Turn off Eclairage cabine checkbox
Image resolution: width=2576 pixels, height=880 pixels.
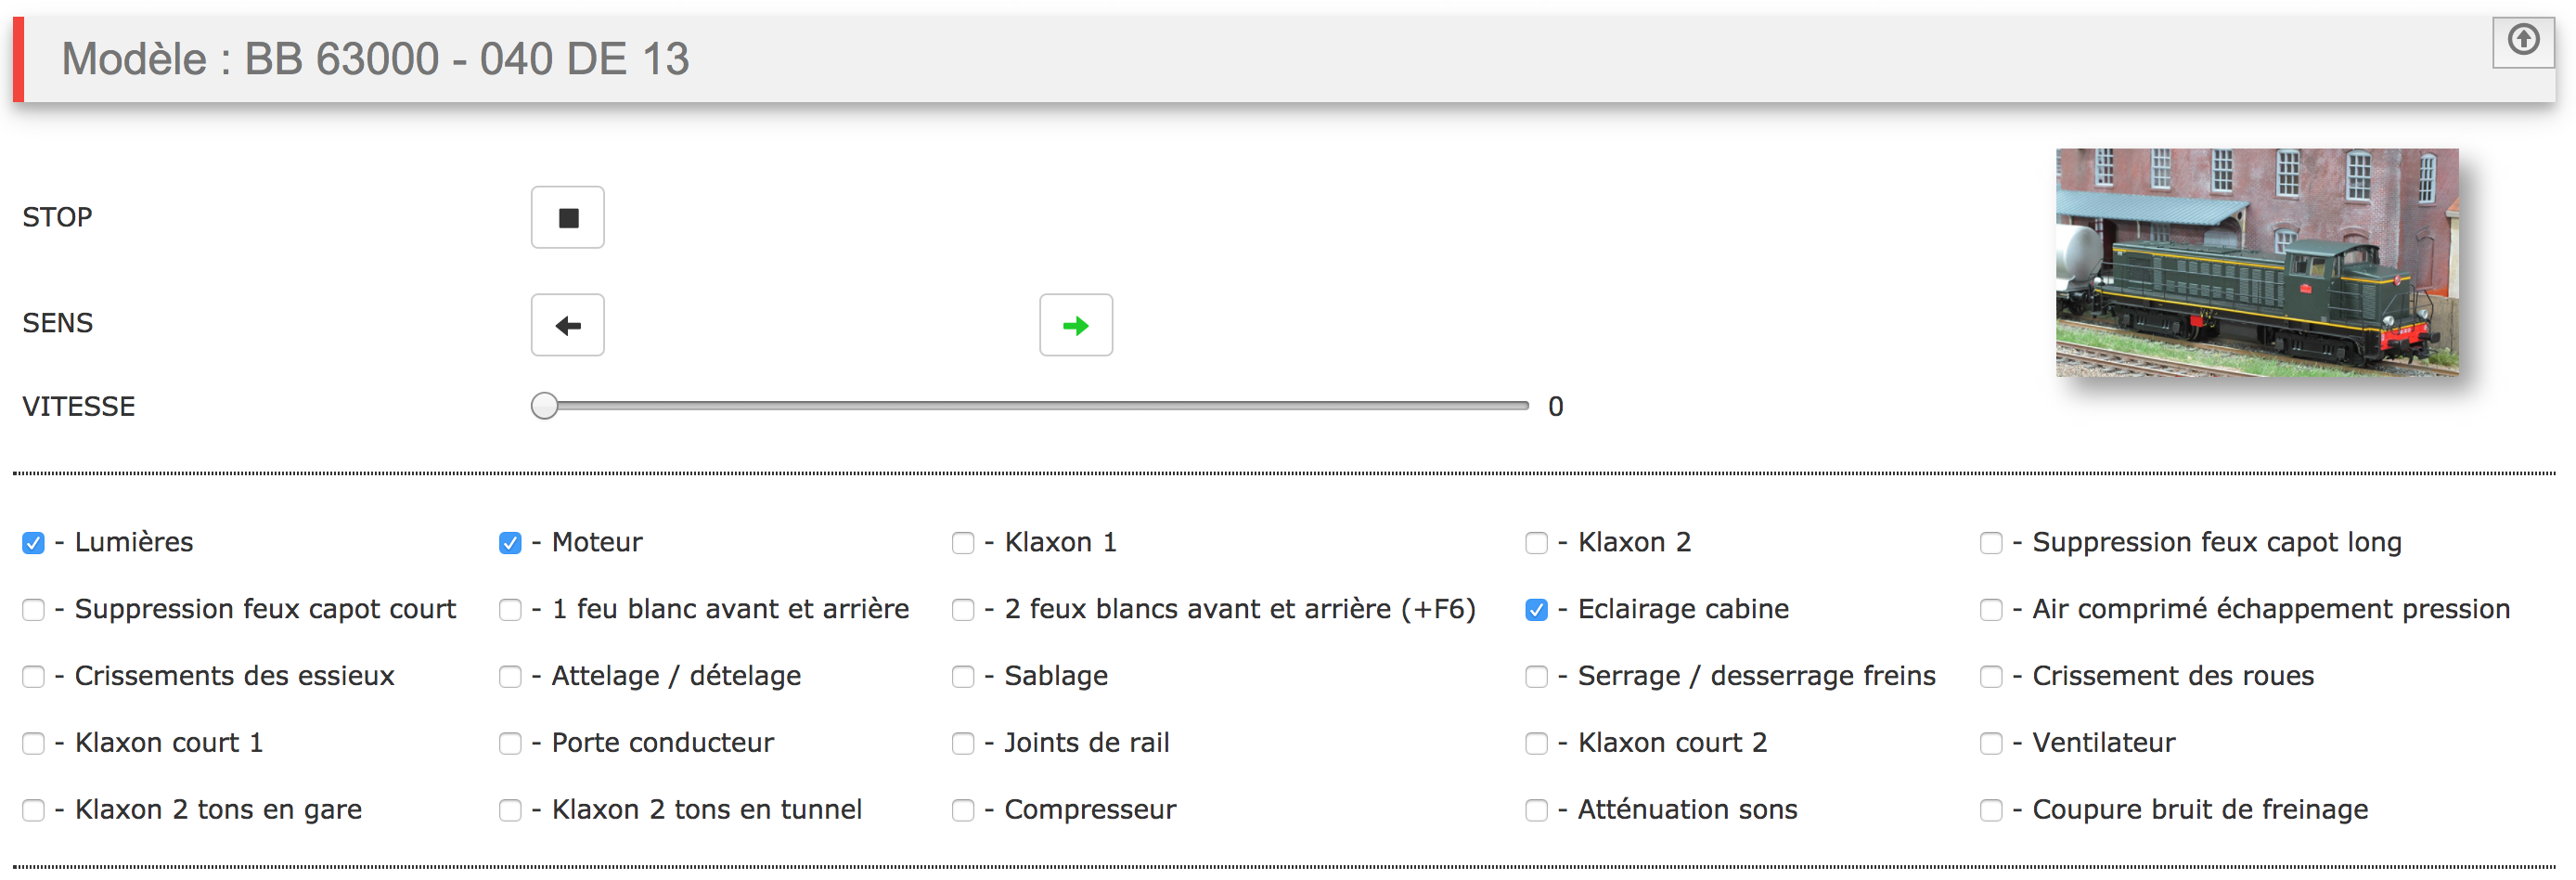(1536, 610)
